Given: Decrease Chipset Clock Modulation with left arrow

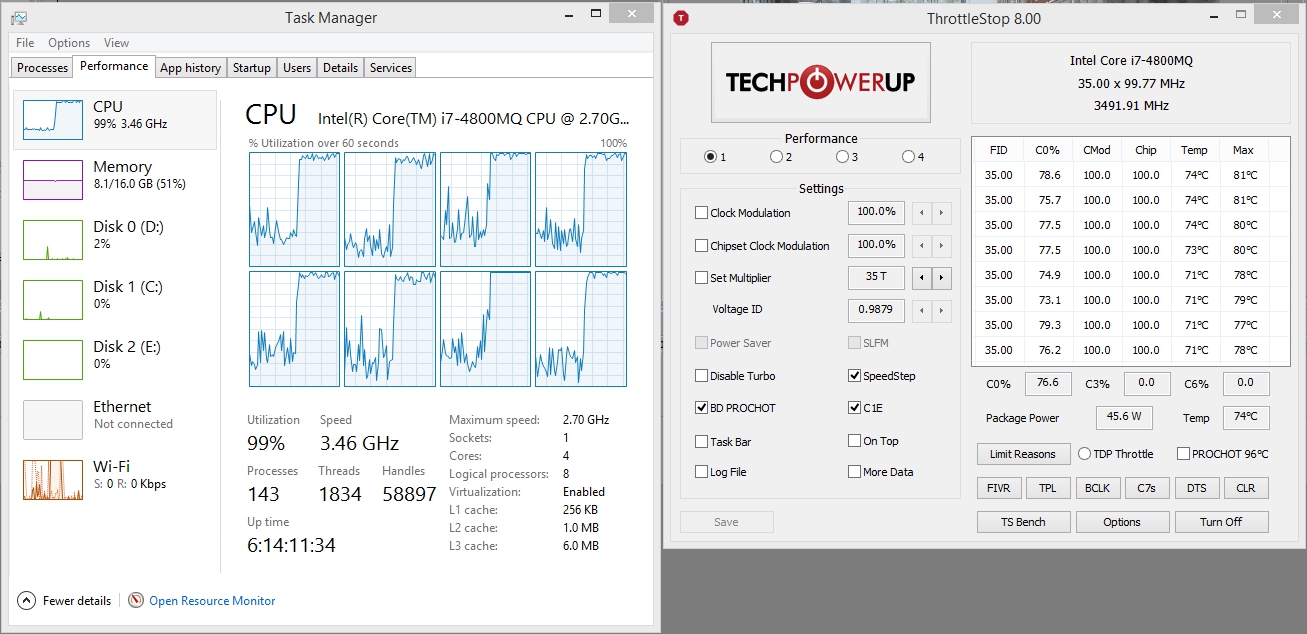Looking at the screenshot, I should 923,245.
